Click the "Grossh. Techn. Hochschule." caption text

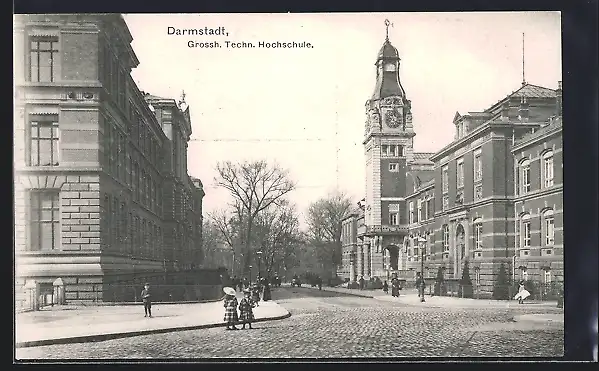click(250, 45)
